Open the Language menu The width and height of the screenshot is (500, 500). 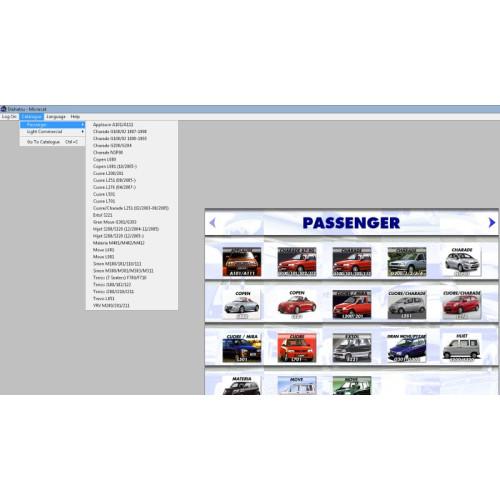pos(56,117)
